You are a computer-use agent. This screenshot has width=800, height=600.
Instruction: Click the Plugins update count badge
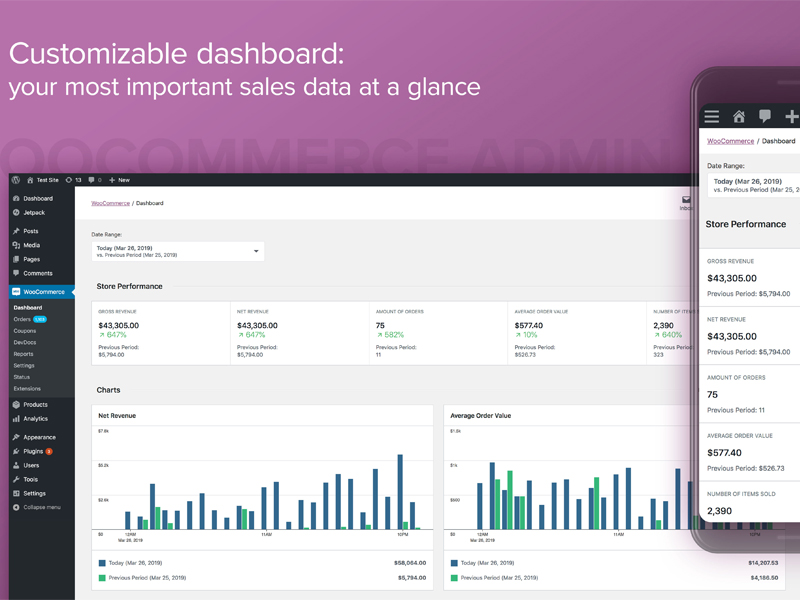pos(49,452)
